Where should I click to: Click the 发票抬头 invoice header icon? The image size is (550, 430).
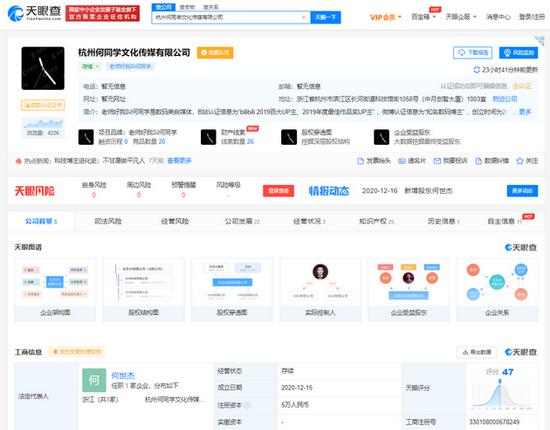[x=360, y=161]
